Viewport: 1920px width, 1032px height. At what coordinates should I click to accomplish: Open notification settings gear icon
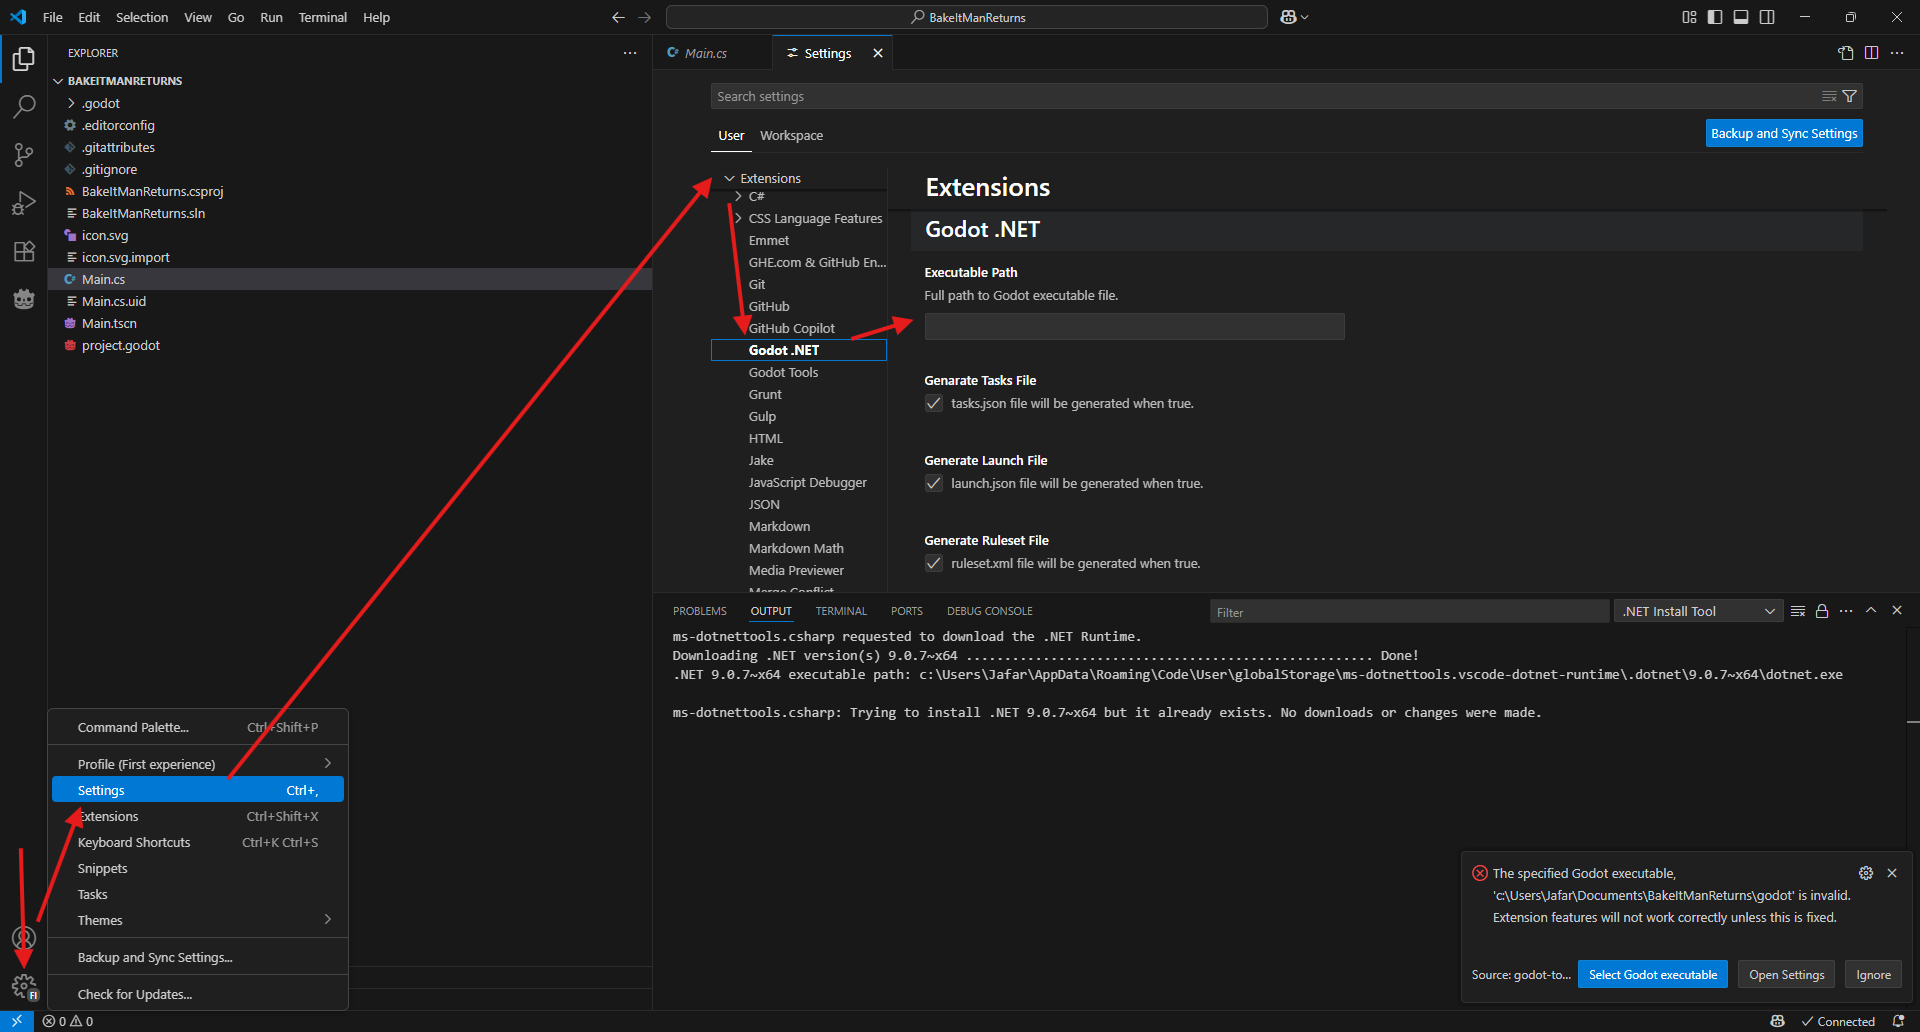1866,873
